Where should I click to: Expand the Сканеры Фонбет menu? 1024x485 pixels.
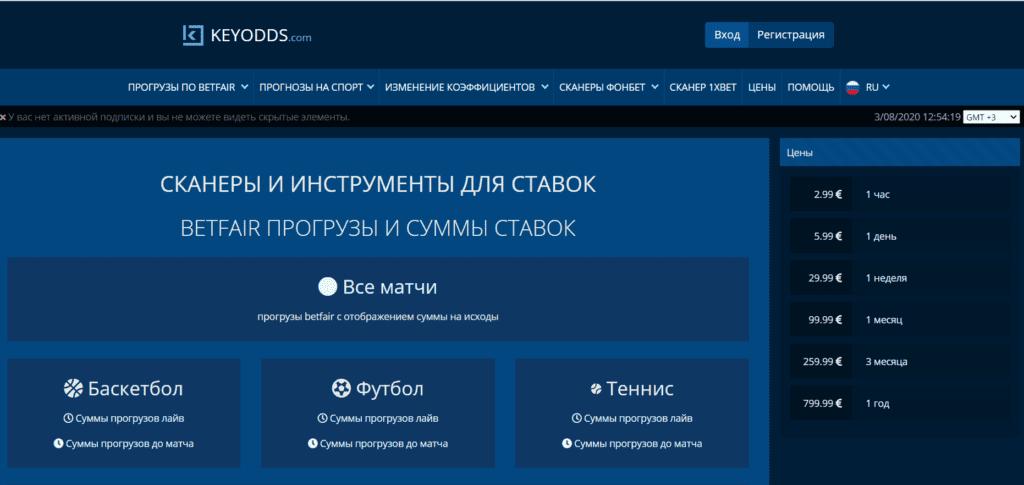(609, 87)
